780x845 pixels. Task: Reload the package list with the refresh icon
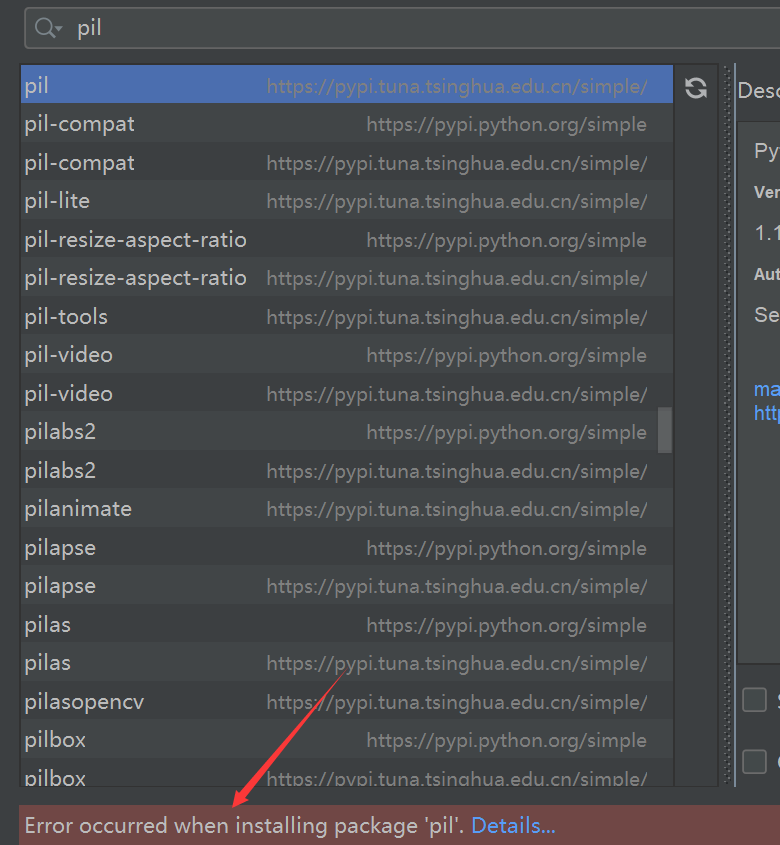(696, 88)
